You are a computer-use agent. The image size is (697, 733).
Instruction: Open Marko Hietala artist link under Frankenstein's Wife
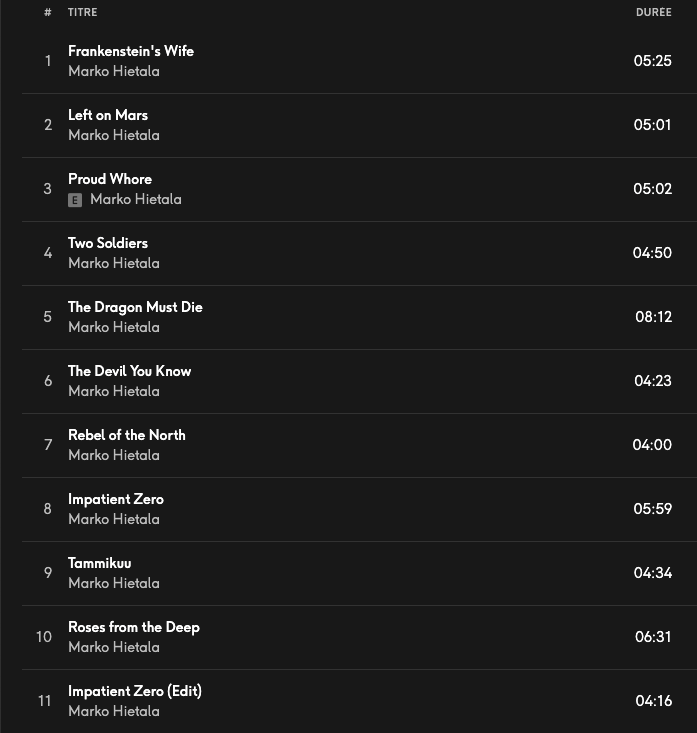[113, 72]
